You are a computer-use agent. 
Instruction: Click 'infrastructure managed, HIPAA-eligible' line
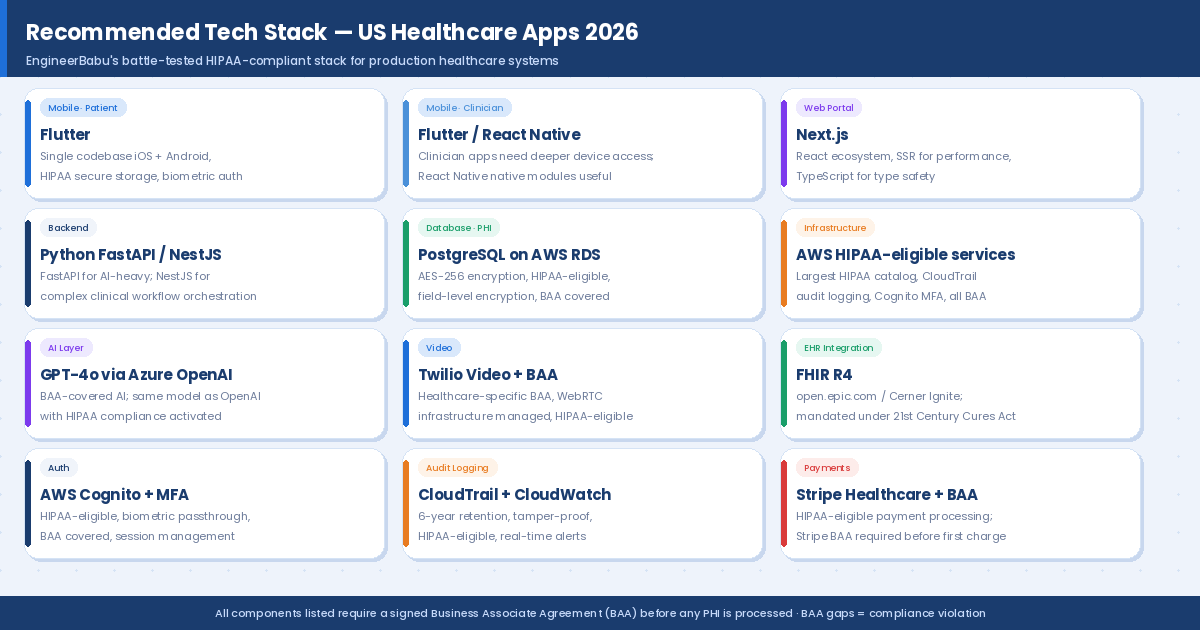(x=525, y=416)
